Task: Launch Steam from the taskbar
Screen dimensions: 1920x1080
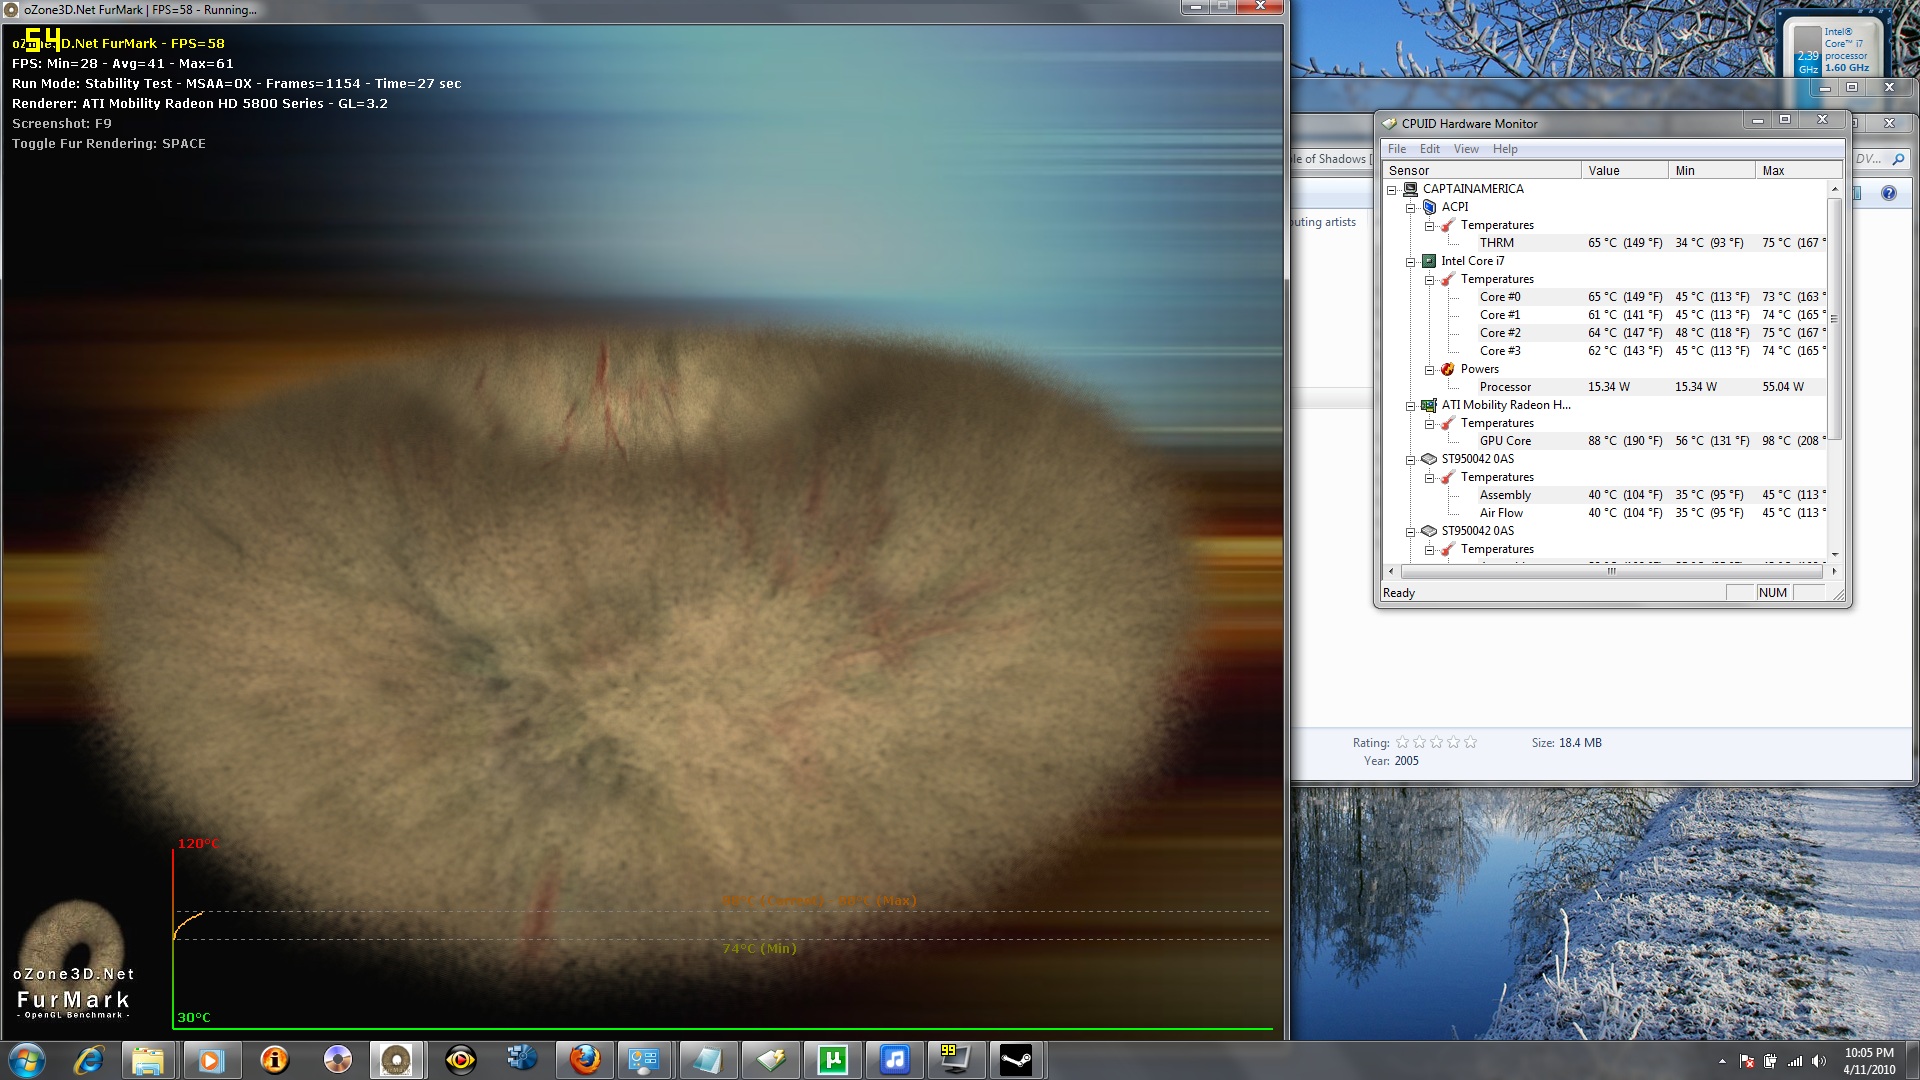Action: pyautogui.click(x=1016, y=1060)
